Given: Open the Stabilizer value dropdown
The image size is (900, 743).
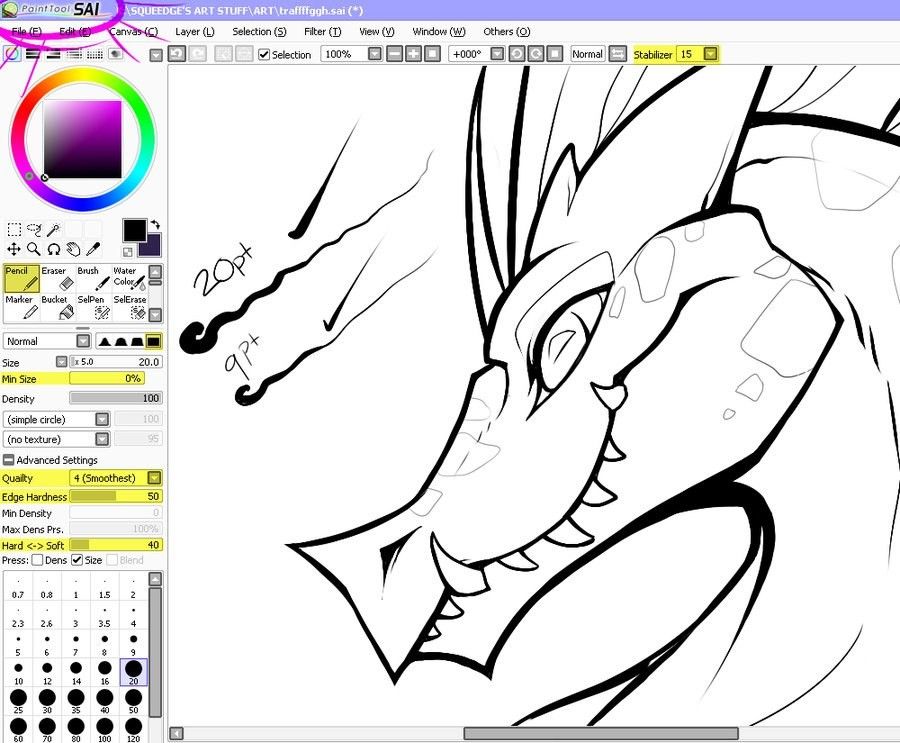Looking at the screenshot, I should coord(710,54).
